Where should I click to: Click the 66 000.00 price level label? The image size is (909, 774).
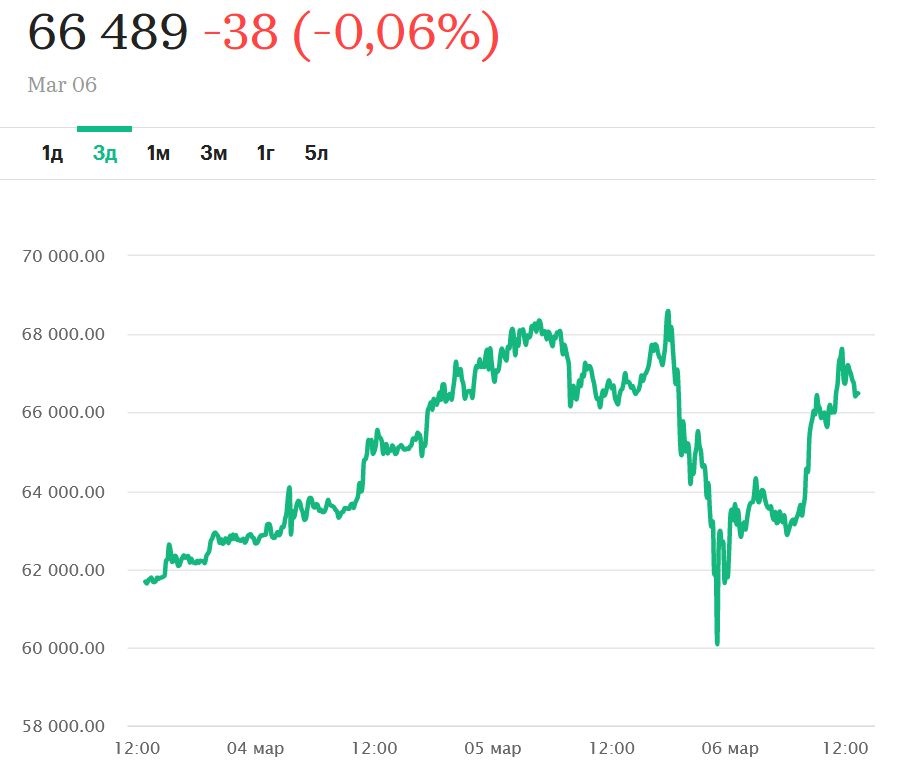[x=62, y=413]
